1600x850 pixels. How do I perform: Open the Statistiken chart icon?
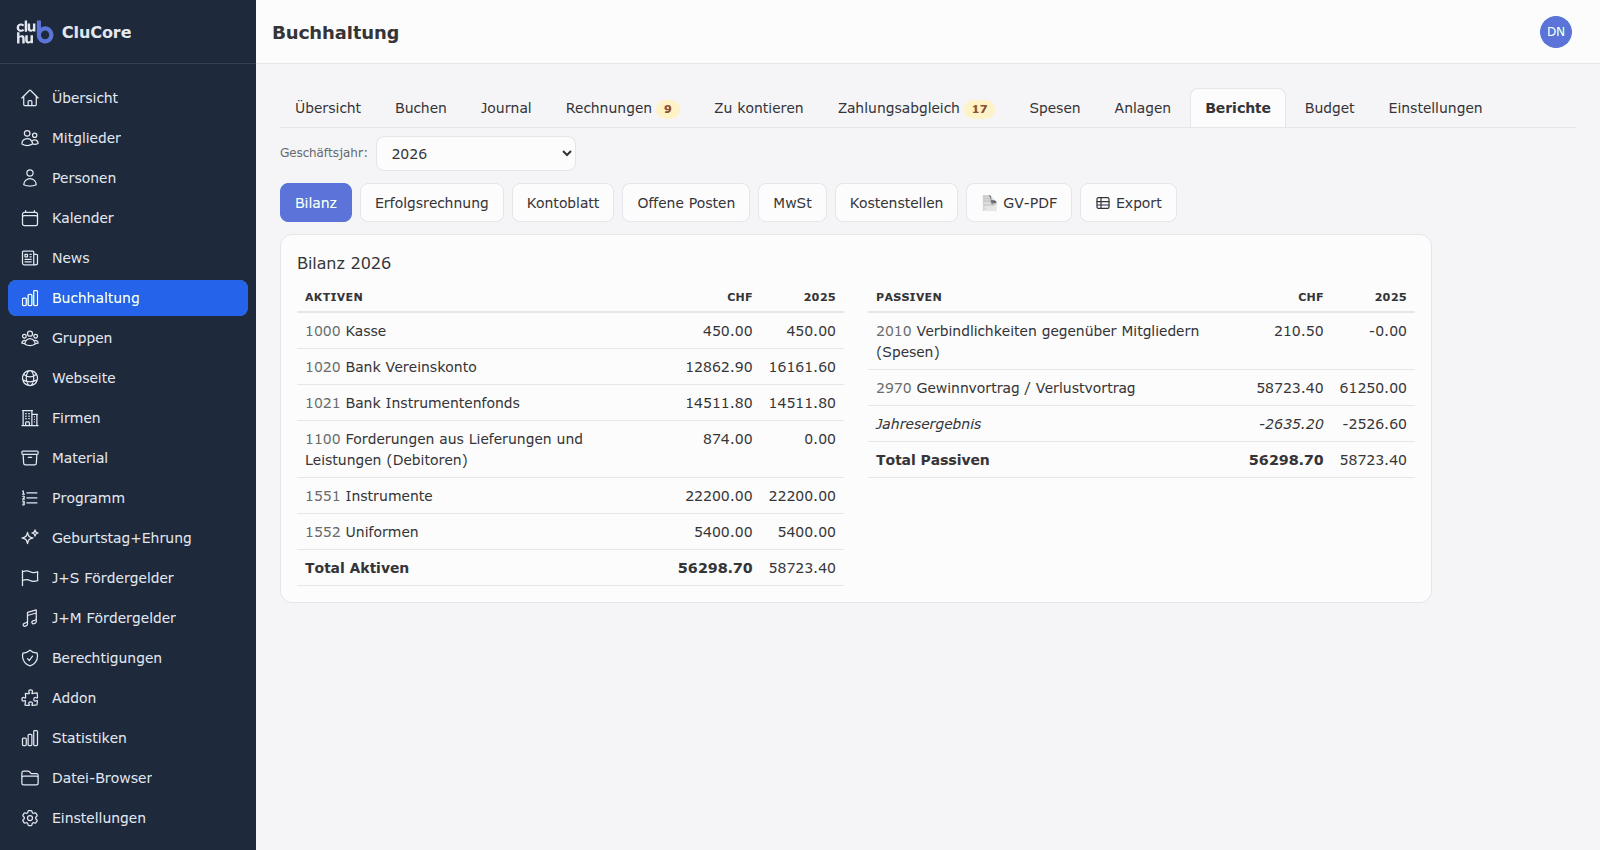pos(30,738)
